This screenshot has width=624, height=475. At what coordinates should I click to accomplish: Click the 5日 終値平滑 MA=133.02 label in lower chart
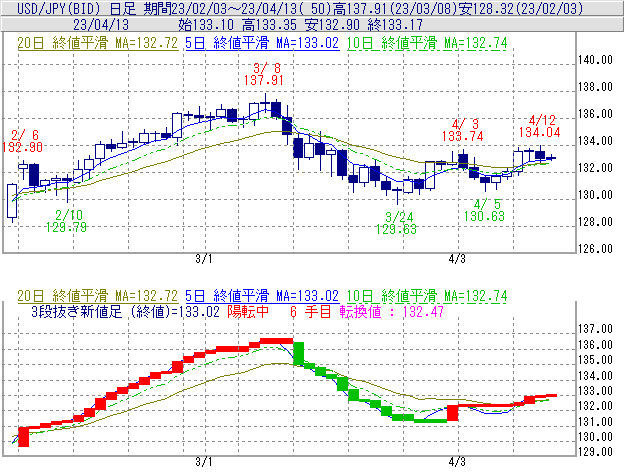262,296
